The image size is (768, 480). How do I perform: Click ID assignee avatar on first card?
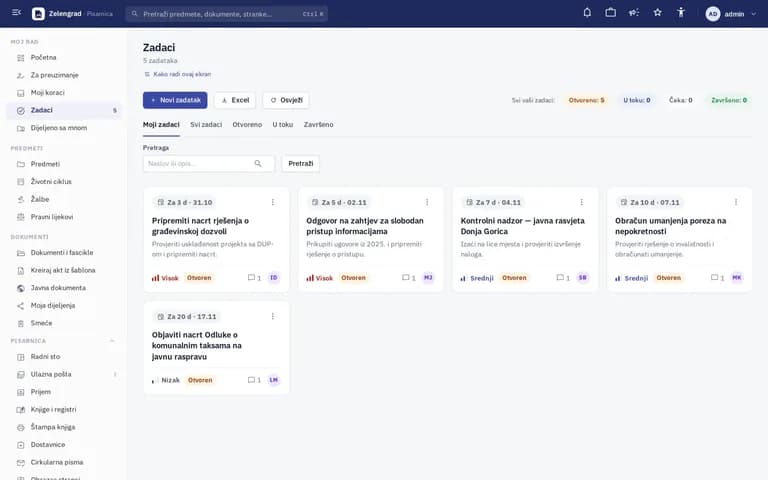tap(274, 278)
